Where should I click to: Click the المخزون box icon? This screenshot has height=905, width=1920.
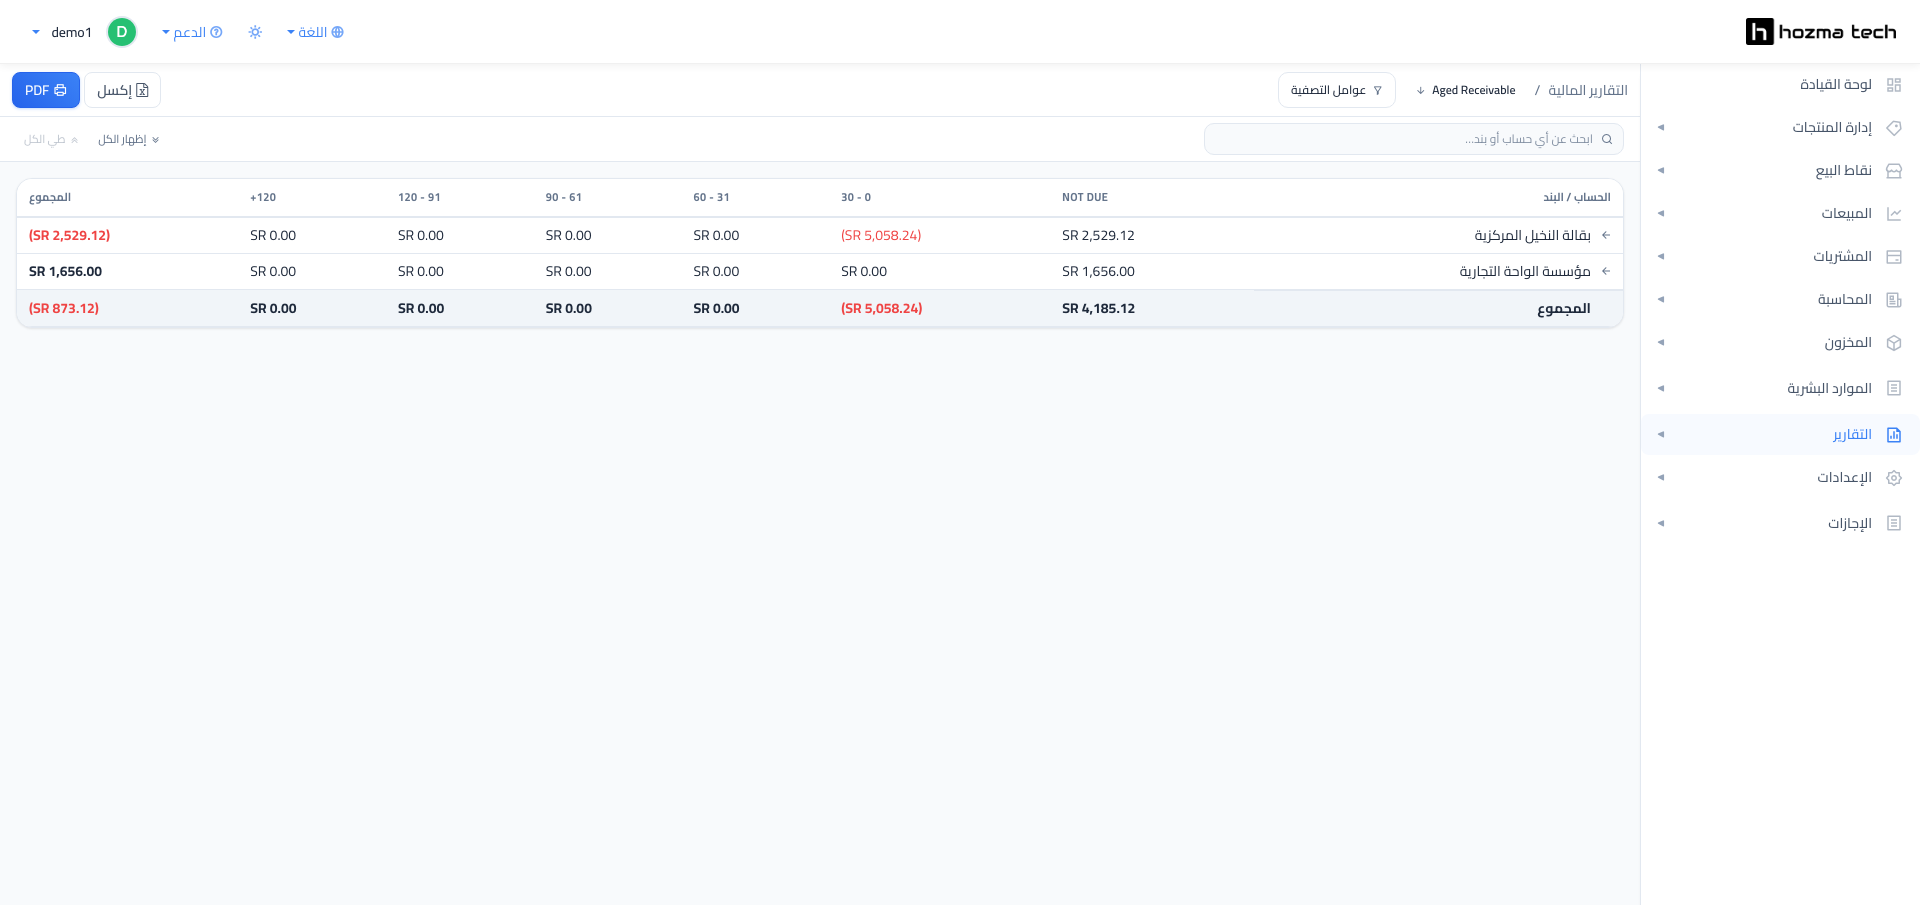click(1893, 343)
